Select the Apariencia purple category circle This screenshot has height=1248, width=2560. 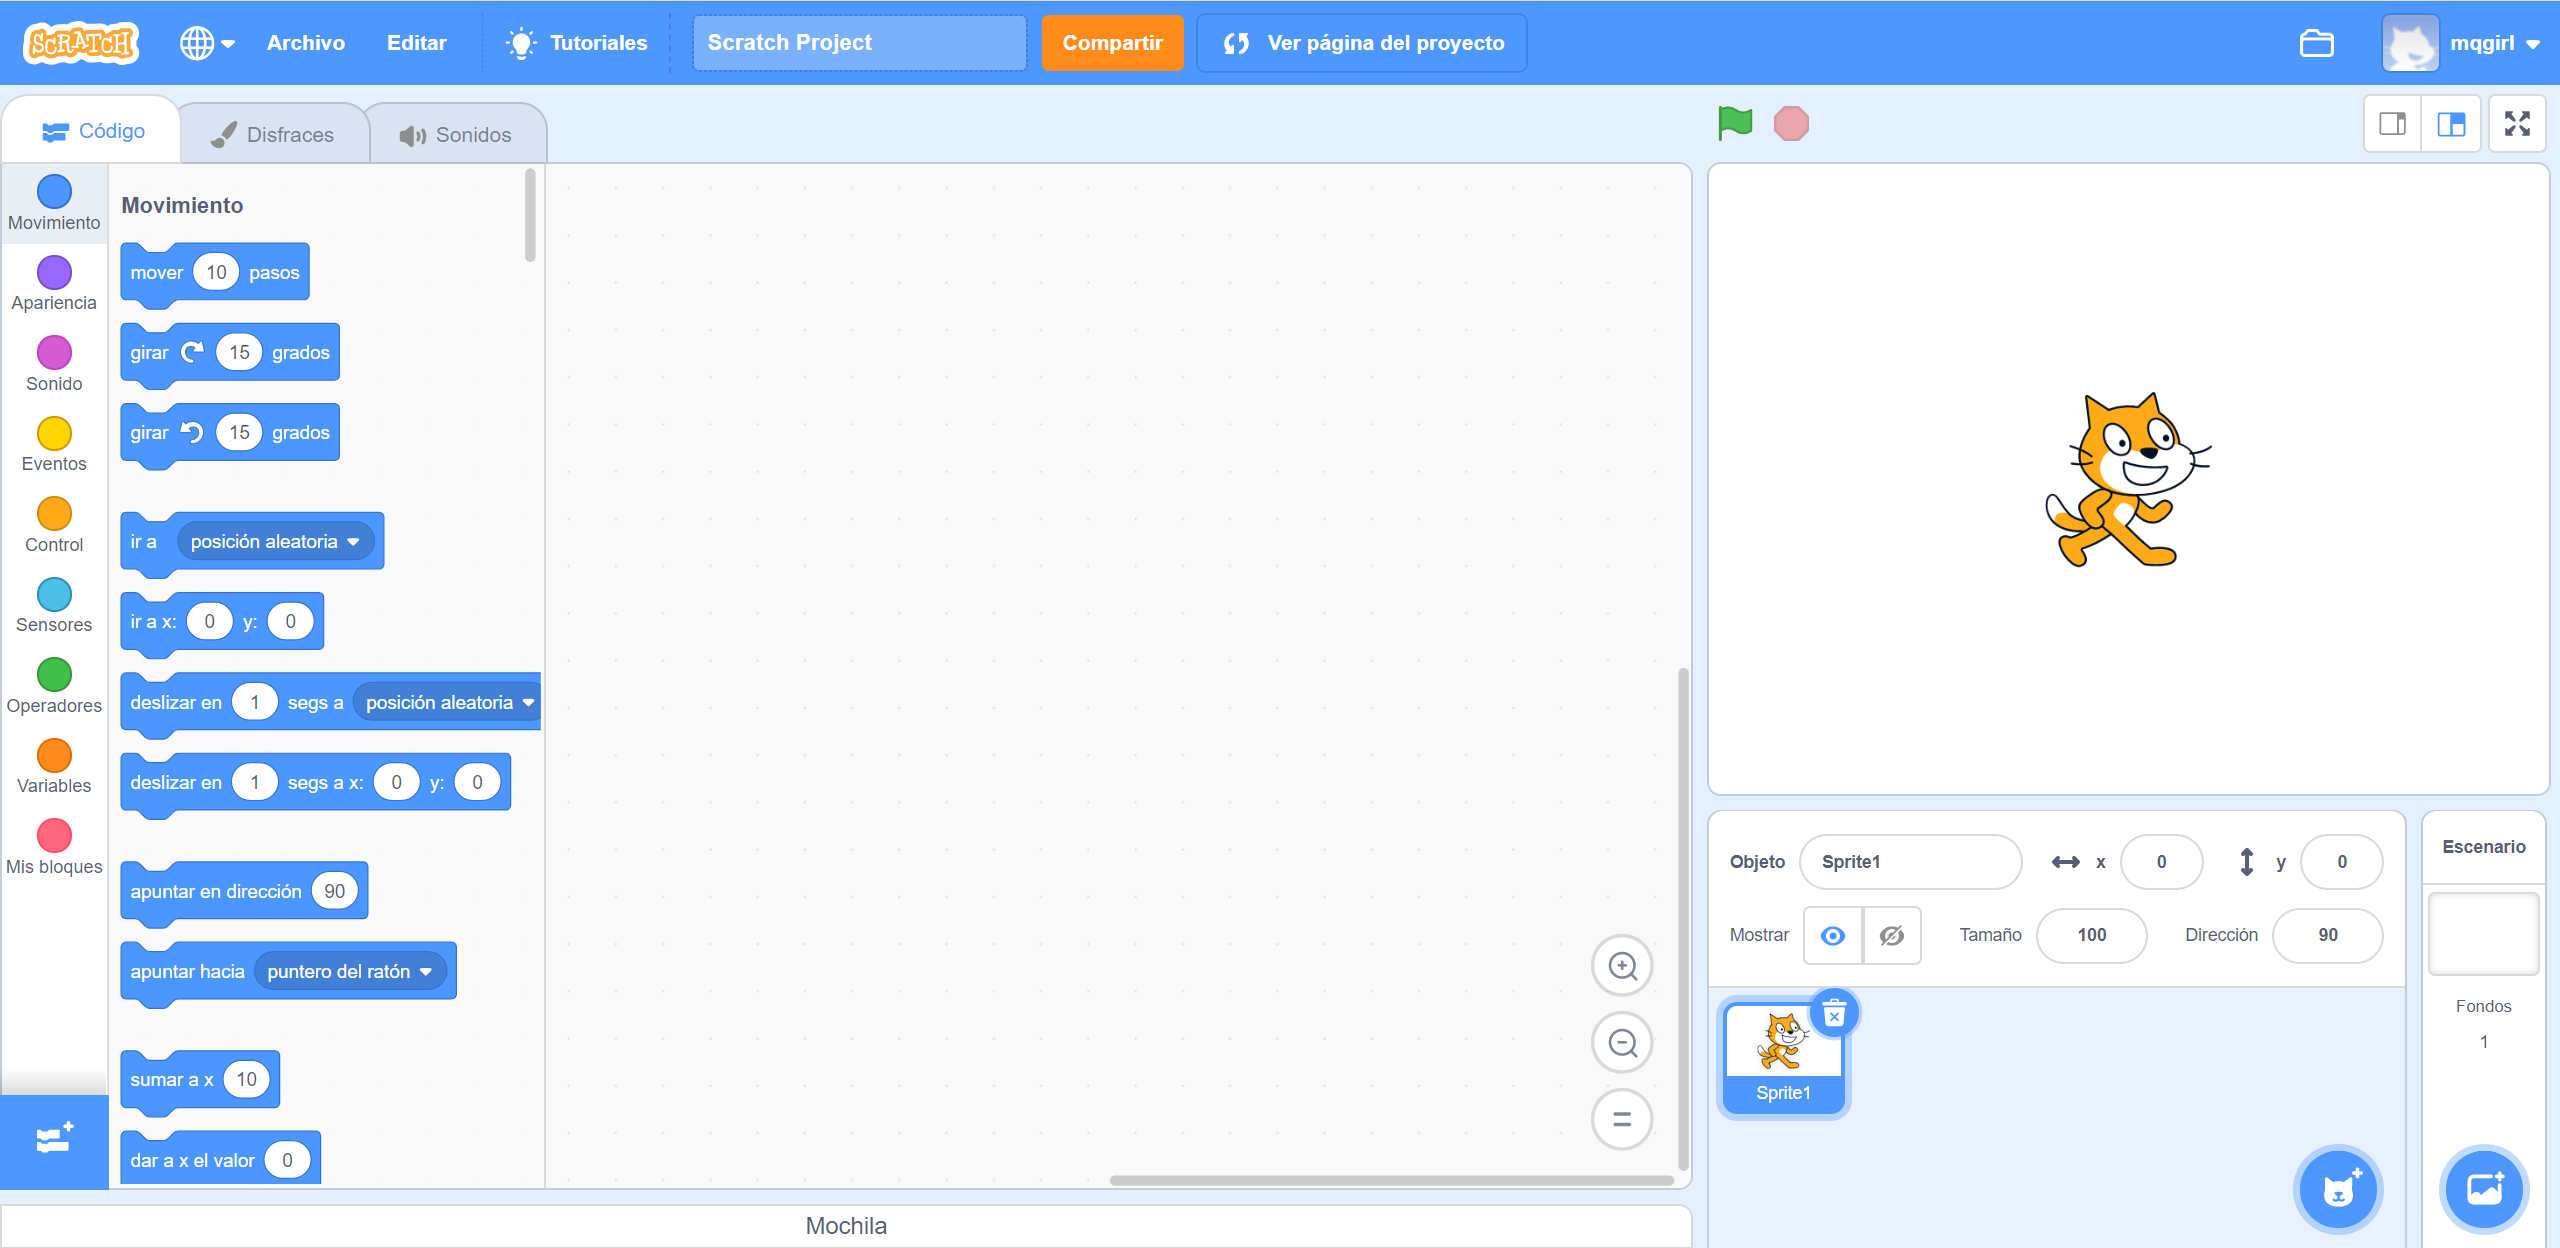(54, 272)
